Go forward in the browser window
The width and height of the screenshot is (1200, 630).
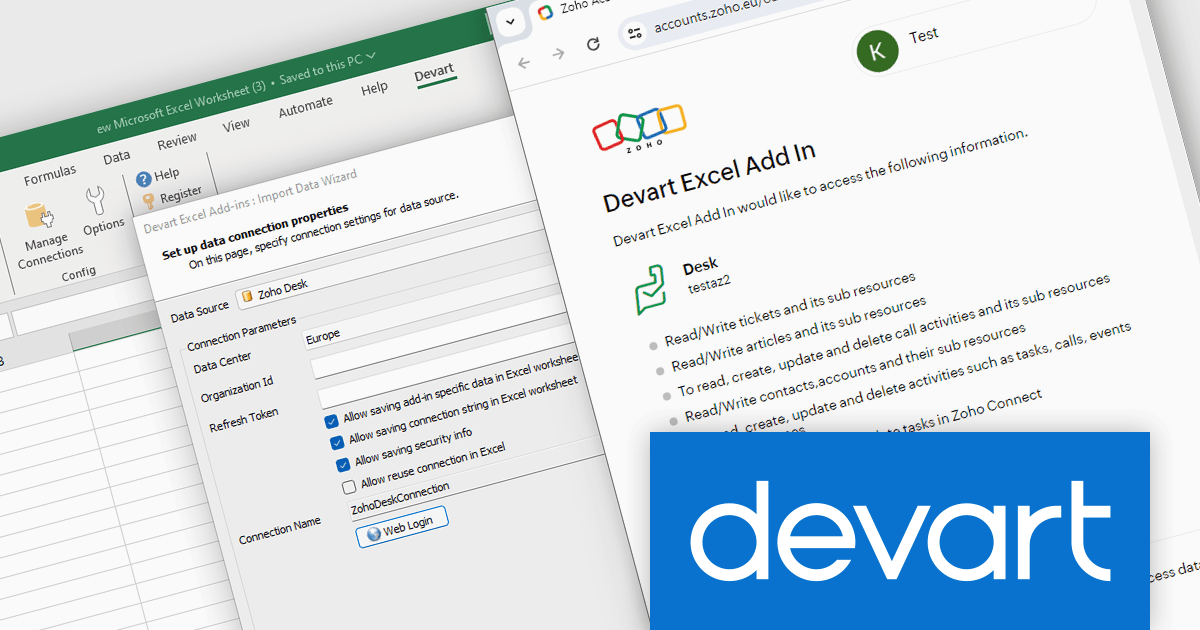[558, 53]
